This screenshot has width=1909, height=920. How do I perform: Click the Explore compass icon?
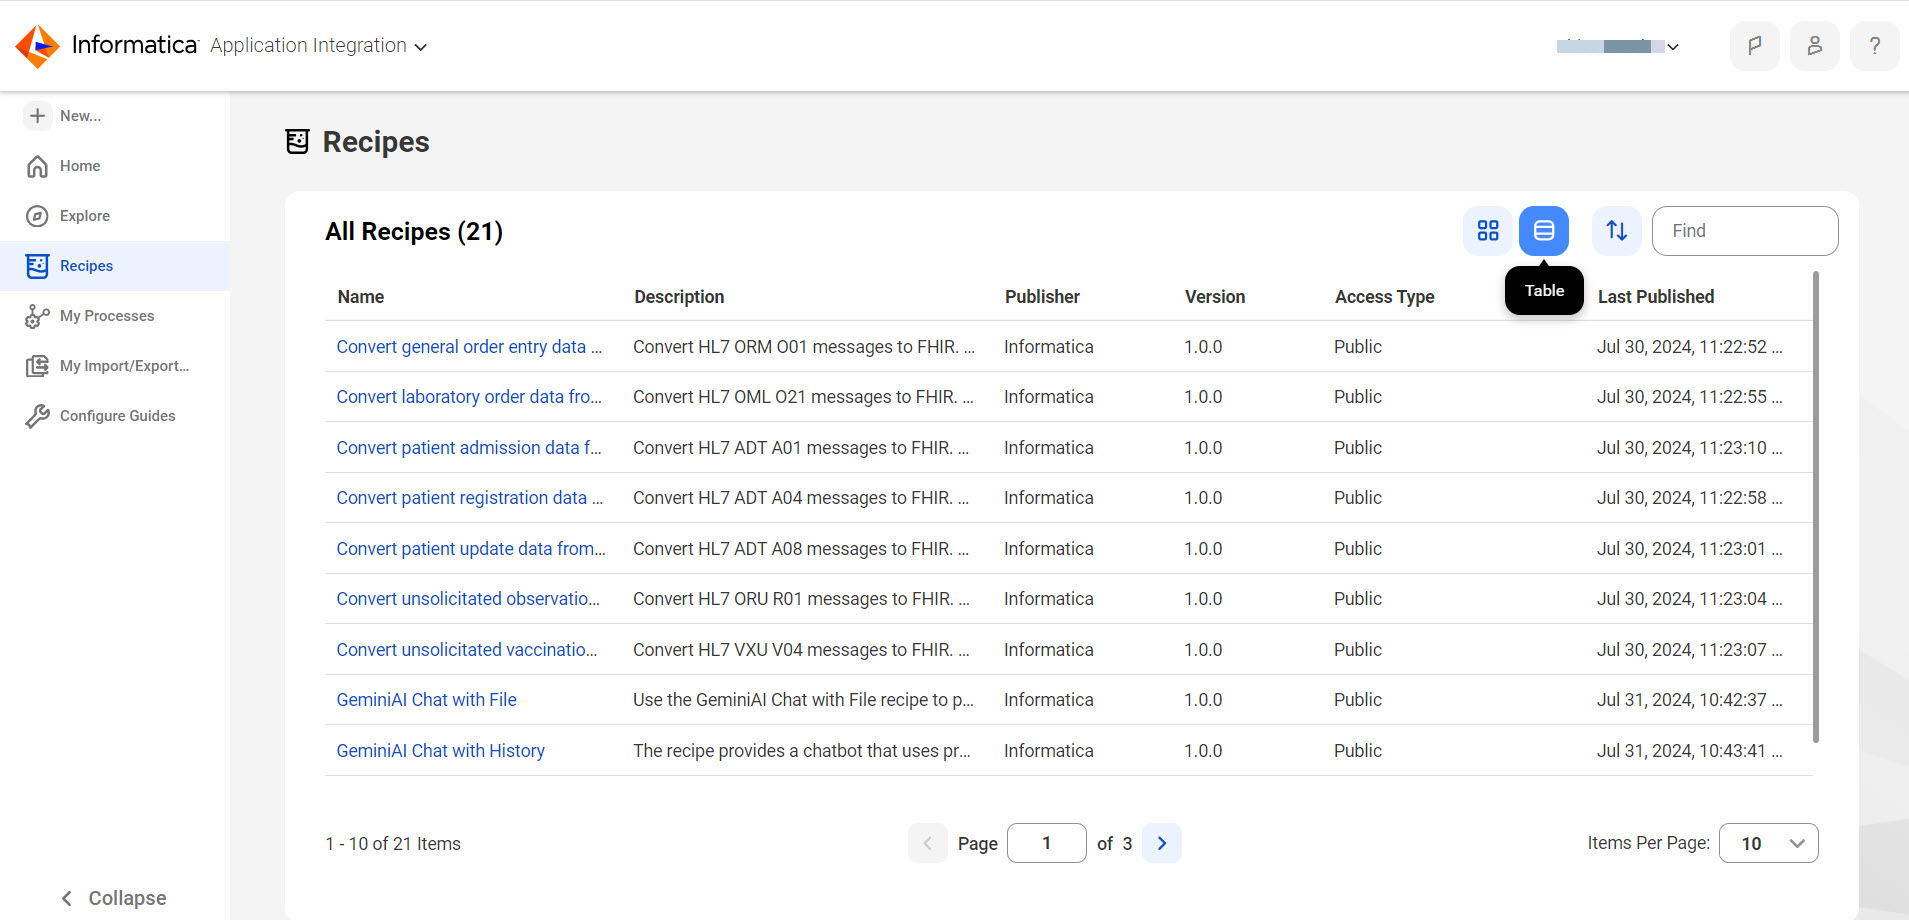[x=37, y=216]
